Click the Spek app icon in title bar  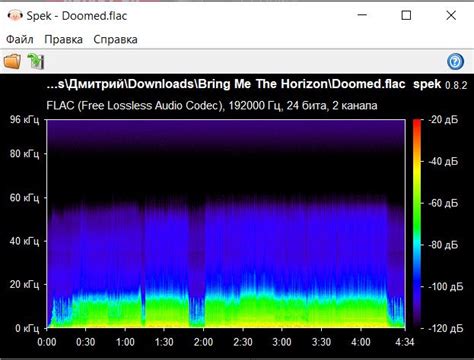point(15,16)
